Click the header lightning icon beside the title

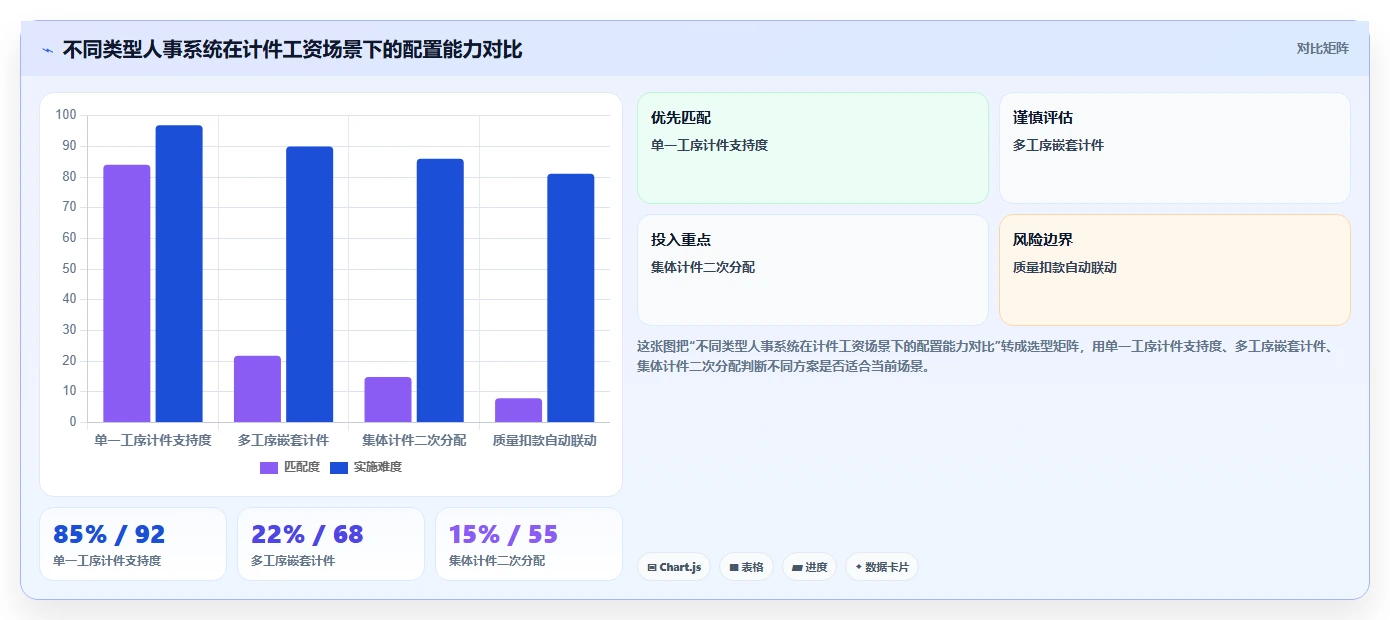(x=47, y=50)
